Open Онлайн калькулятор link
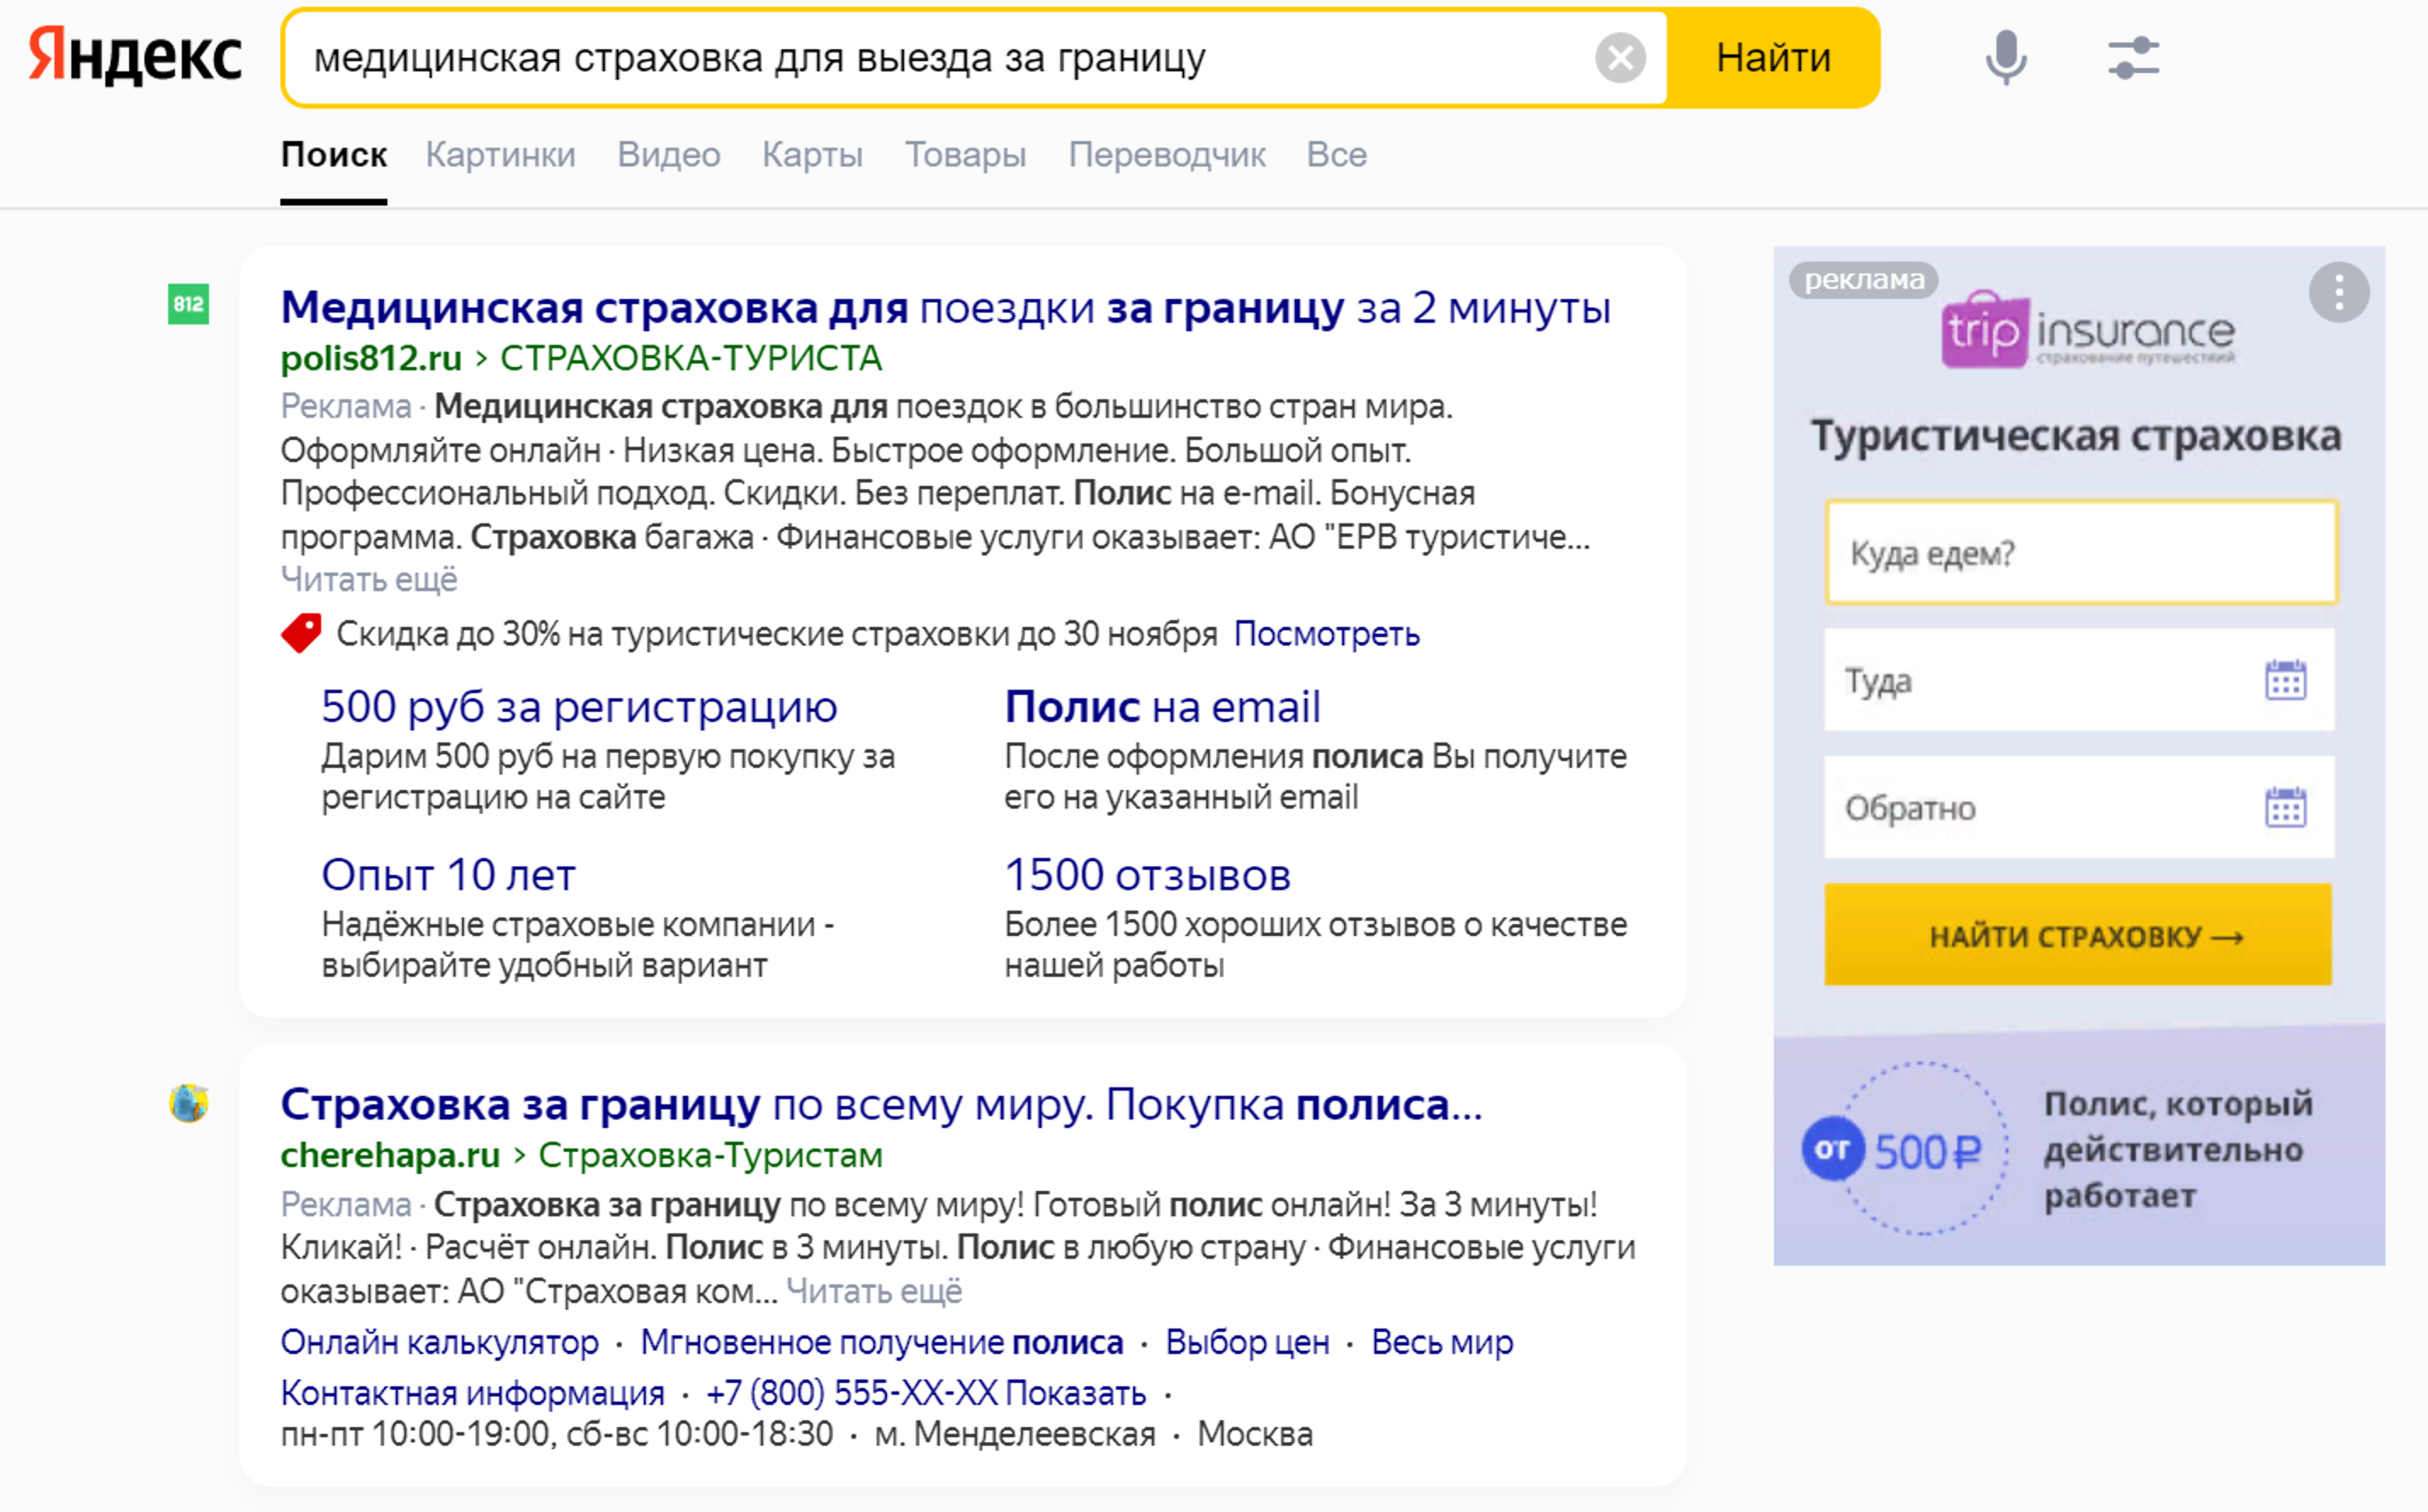 439,1342
